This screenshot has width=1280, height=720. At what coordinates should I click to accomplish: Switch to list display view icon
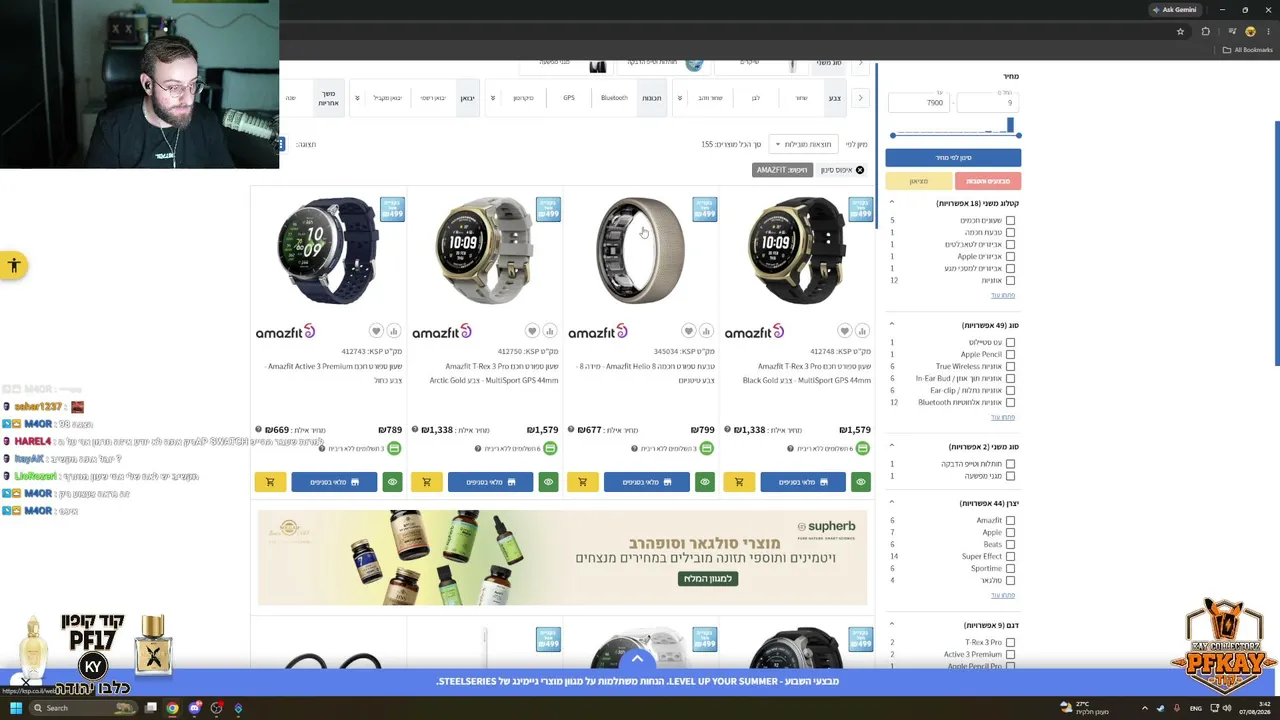click(x=281, y=144)
